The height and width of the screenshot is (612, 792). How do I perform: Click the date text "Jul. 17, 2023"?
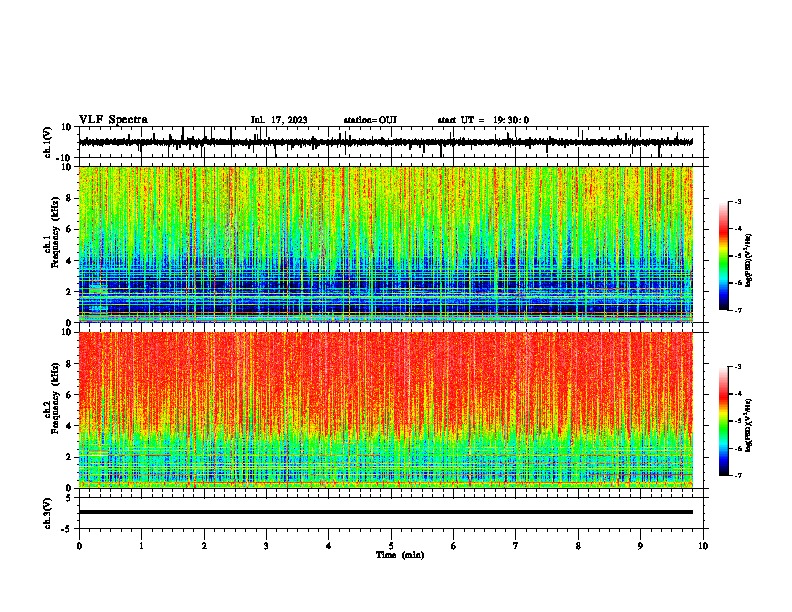(x=279, y=120)
